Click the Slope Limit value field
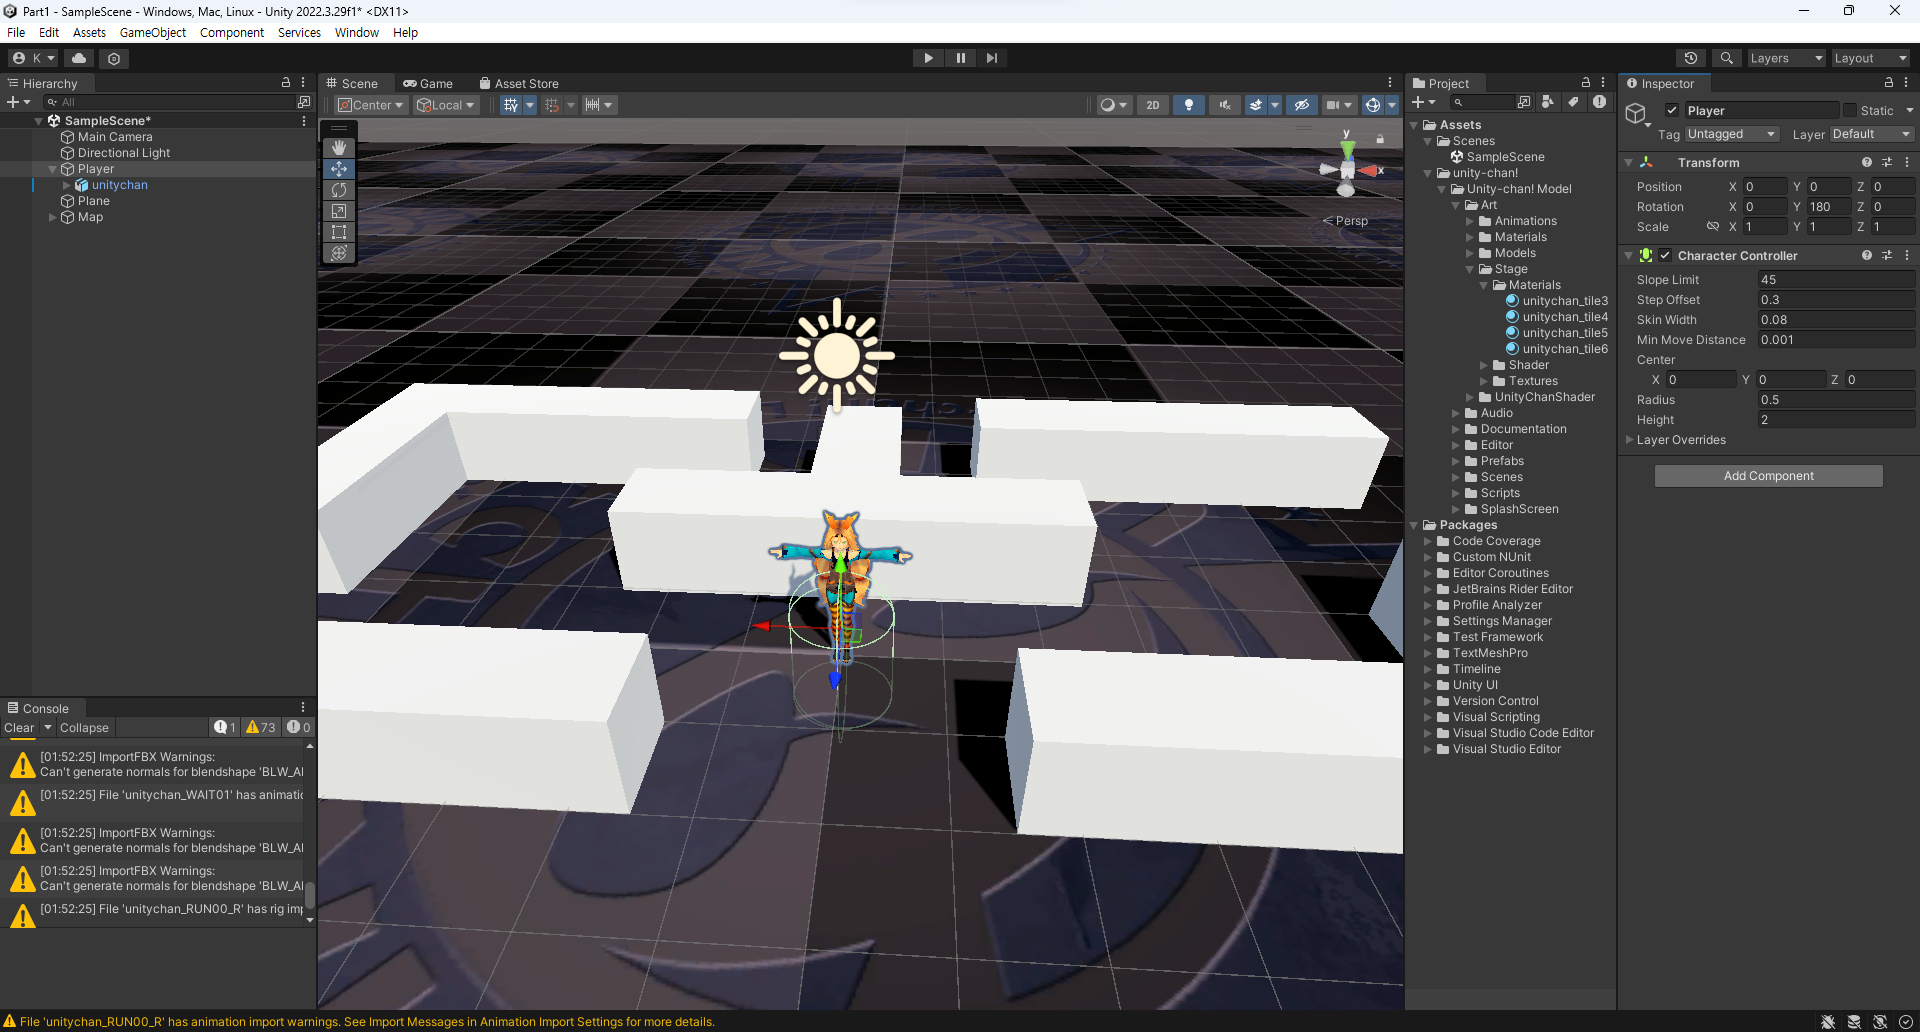 point(1836,280)
